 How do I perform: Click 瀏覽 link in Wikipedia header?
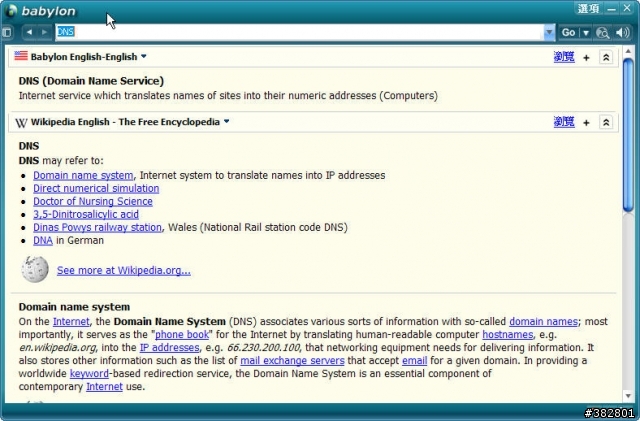[564, 122]
